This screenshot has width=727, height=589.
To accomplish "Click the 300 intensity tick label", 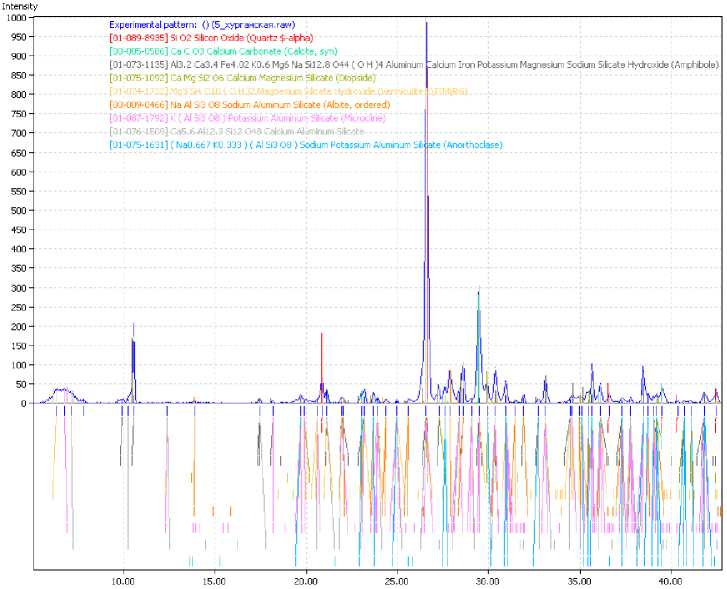I will pos(19,288).
